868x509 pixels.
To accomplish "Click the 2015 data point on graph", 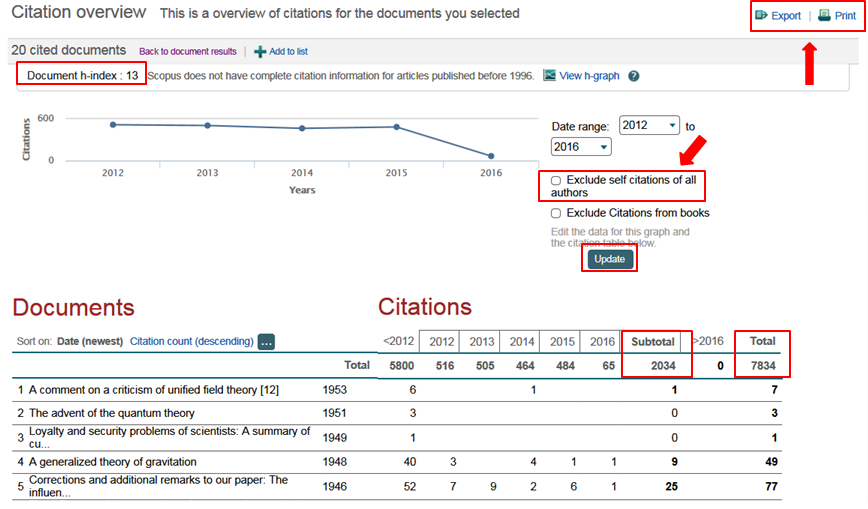I will click(397, 127).
